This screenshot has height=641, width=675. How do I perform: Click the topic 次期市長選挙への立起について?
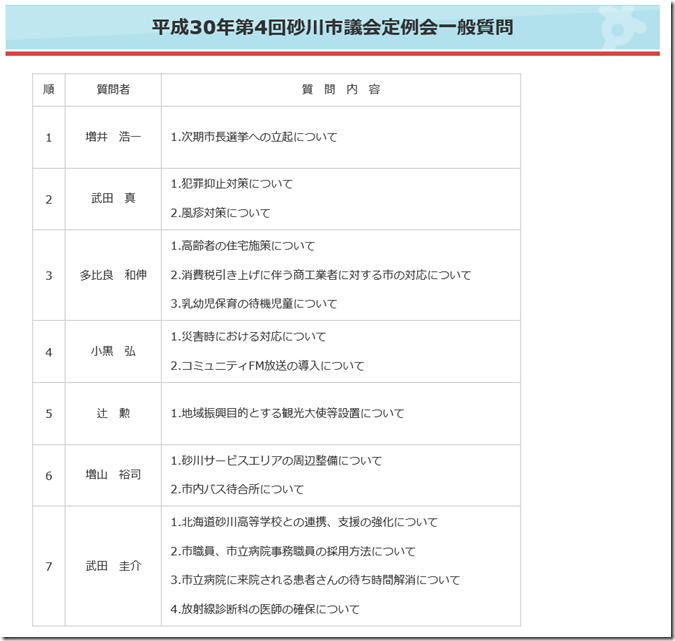254,137
